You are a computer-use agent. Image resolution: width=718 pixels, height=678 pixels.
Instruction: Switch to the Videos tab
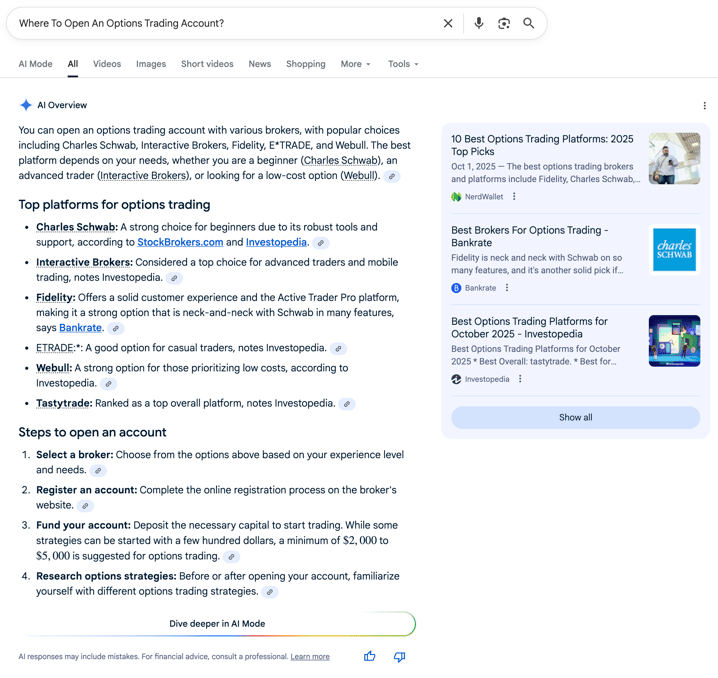point(107,64)
